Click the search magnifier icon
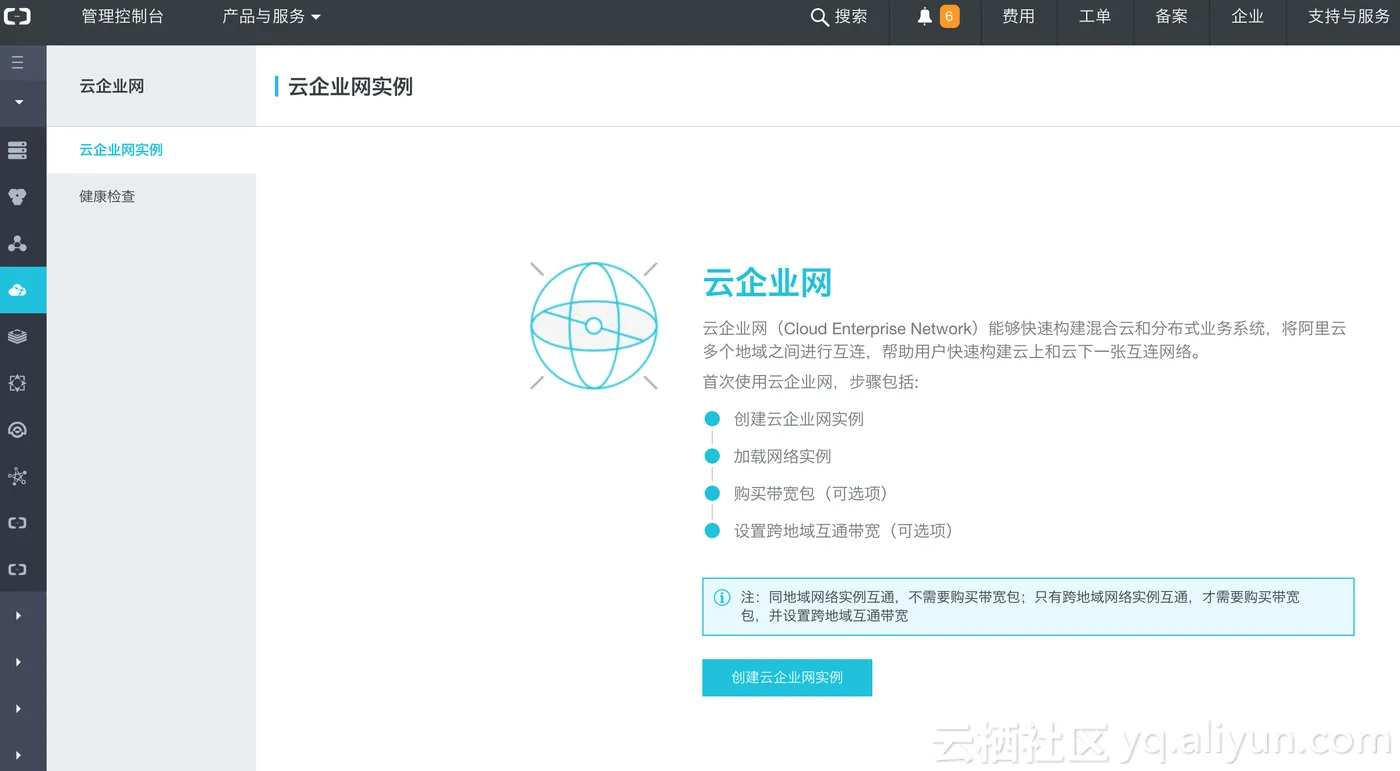This screenshot has height=771, width=1400. tap(819, 17)
